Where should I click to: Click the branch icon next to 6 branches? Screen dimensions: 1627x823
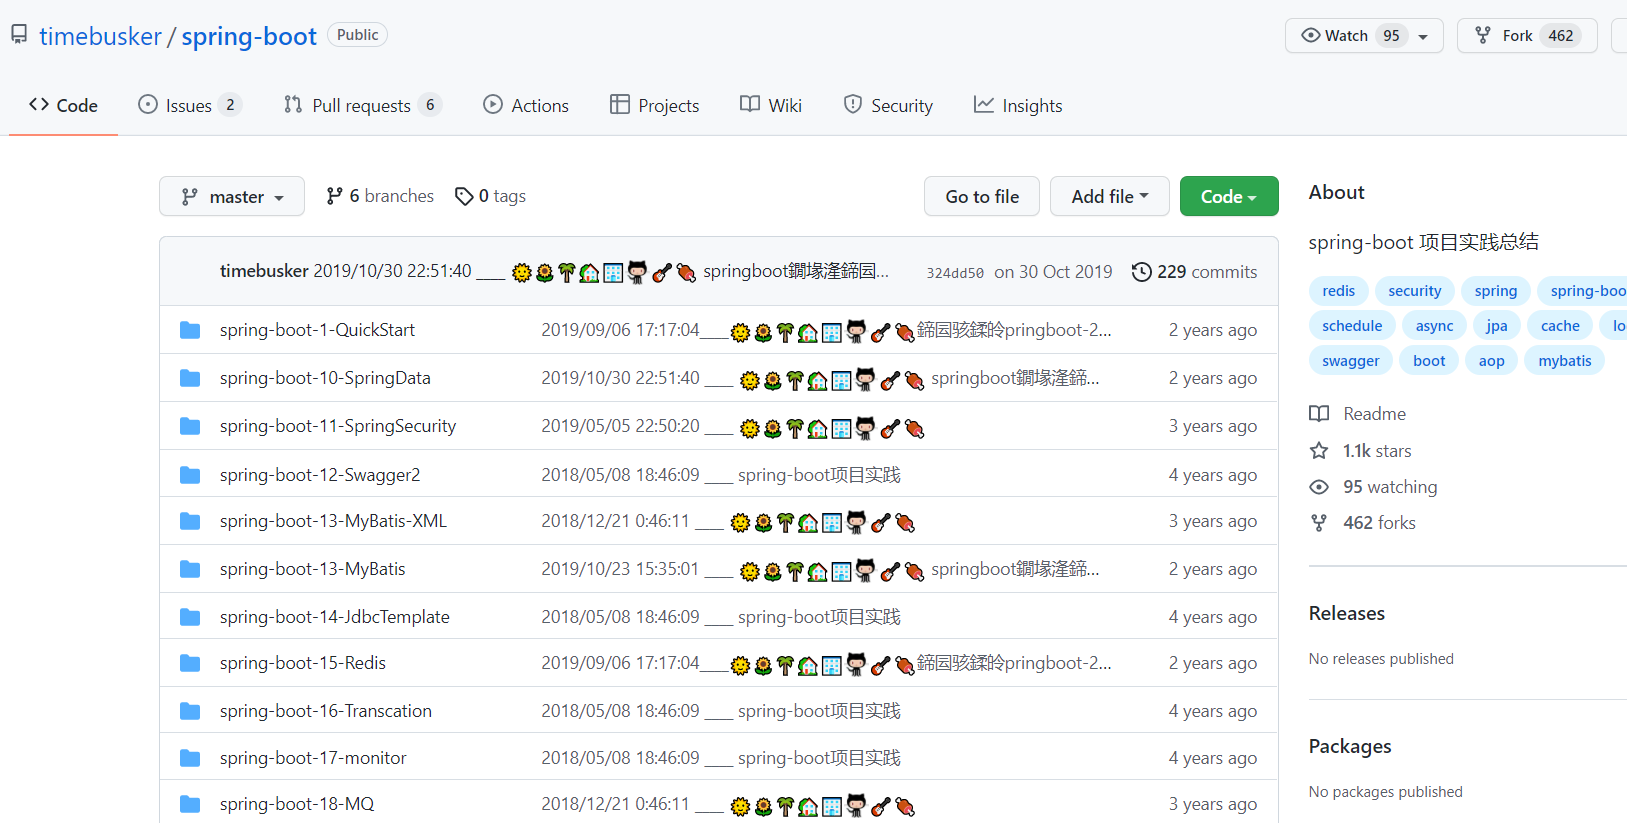click(x=334, y=196)
